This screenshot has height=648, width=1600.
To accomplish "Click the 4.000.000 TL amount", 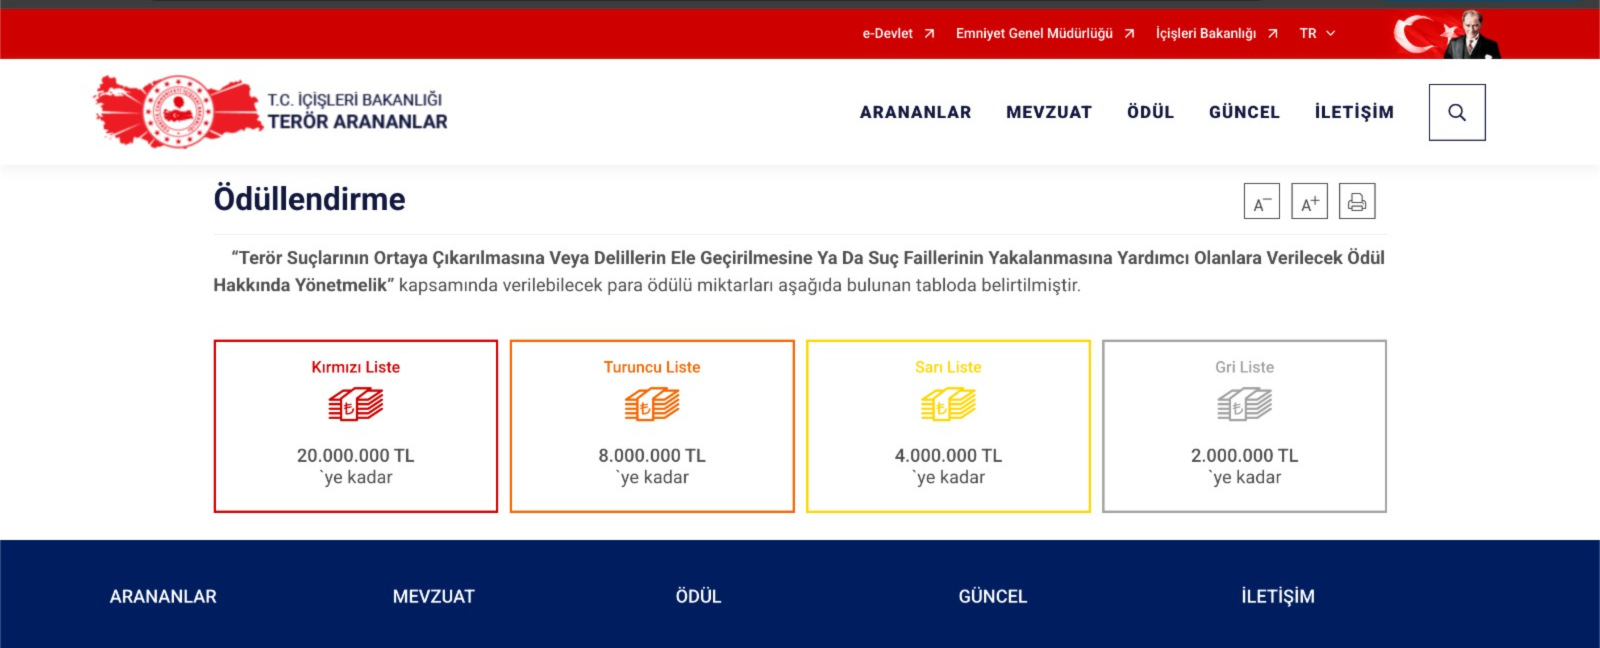I will pos(948,456).
